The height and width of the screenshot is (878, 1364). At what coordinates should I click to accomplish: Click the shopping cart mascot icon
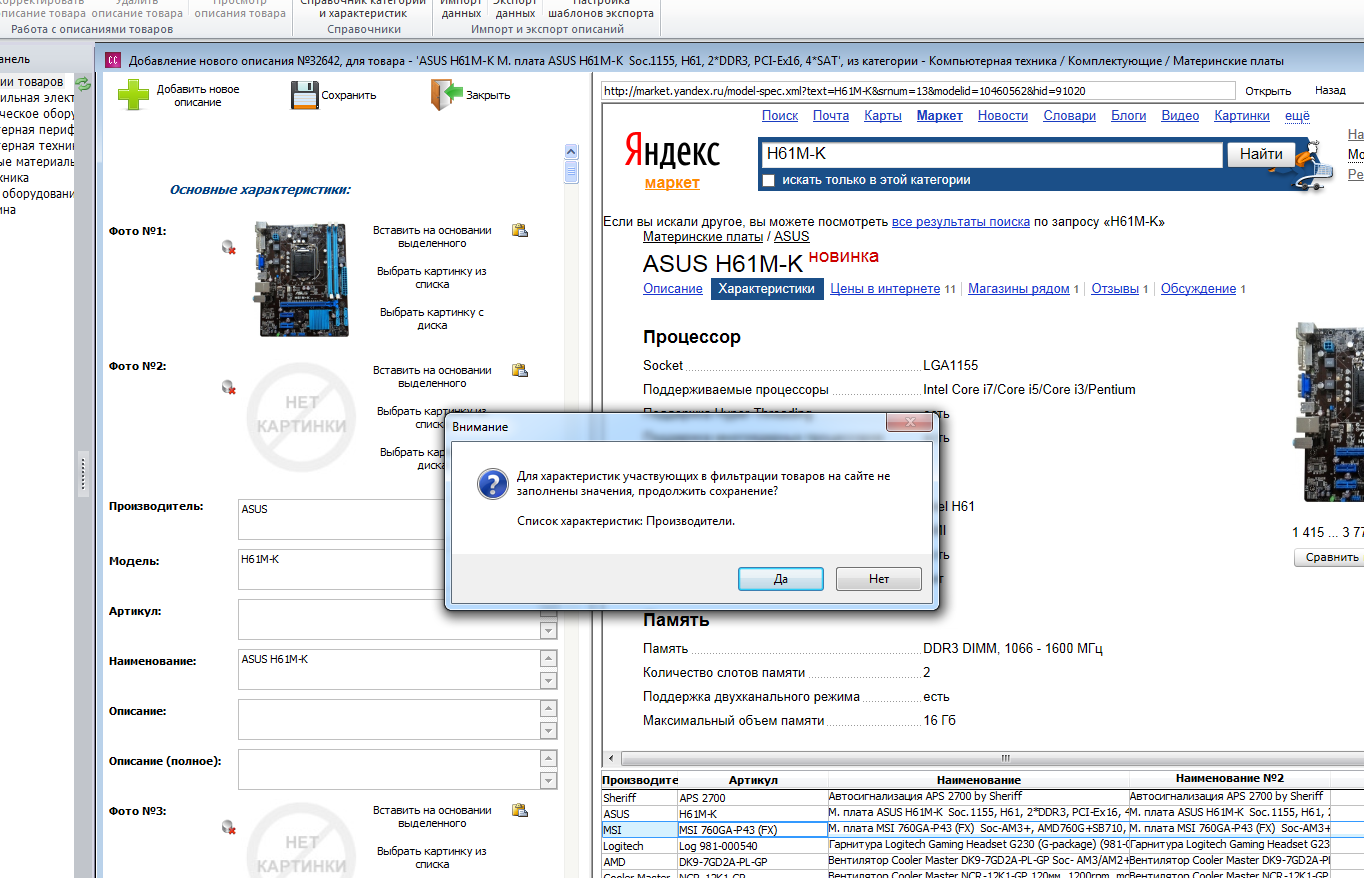1314,165
